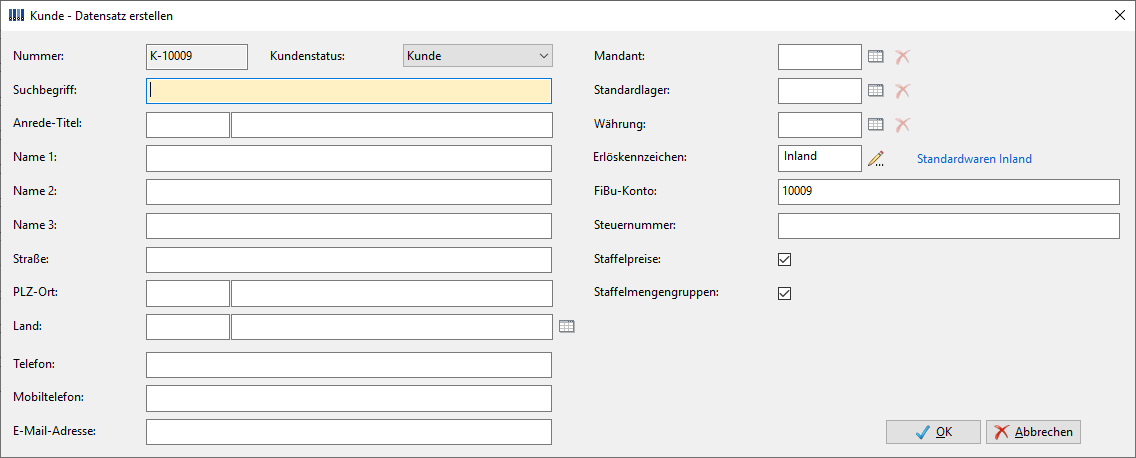Click into the Name 1 field
This screenshot has height=458, width=1136.
[x=349, y=158]
